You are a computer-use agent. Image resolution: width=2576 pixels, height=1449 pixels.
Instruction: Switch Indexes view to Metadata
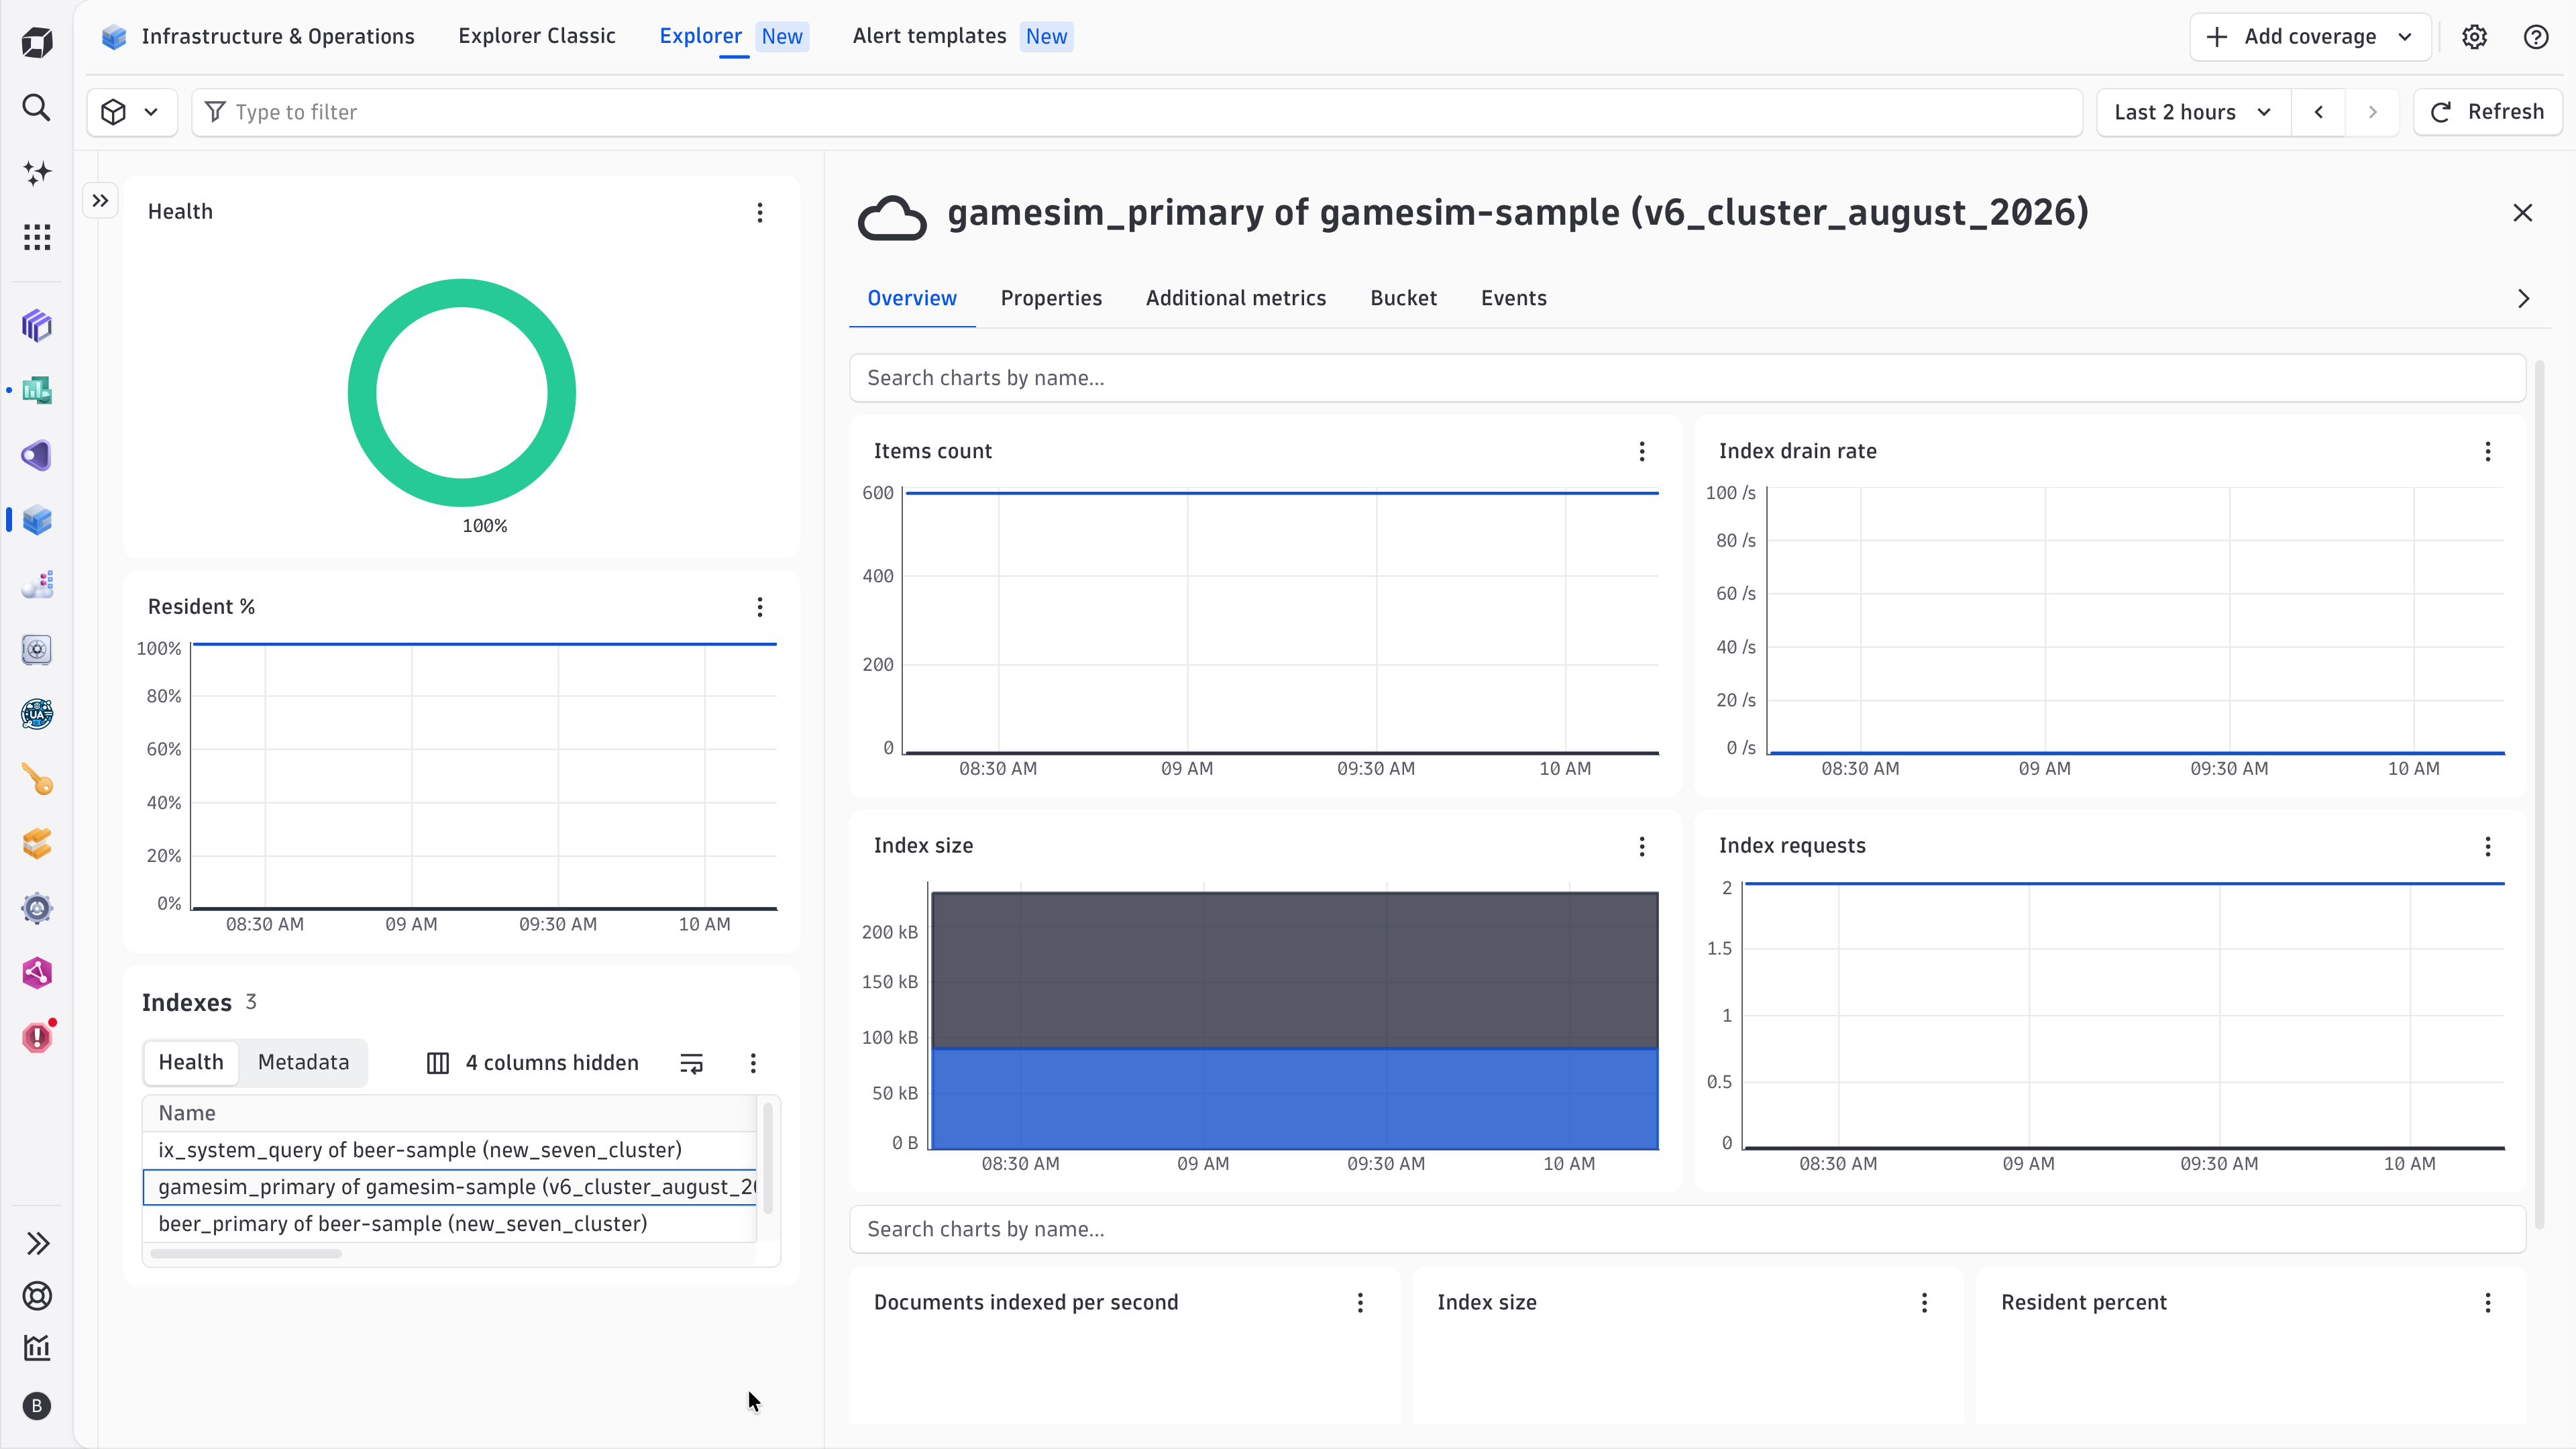304,1062
